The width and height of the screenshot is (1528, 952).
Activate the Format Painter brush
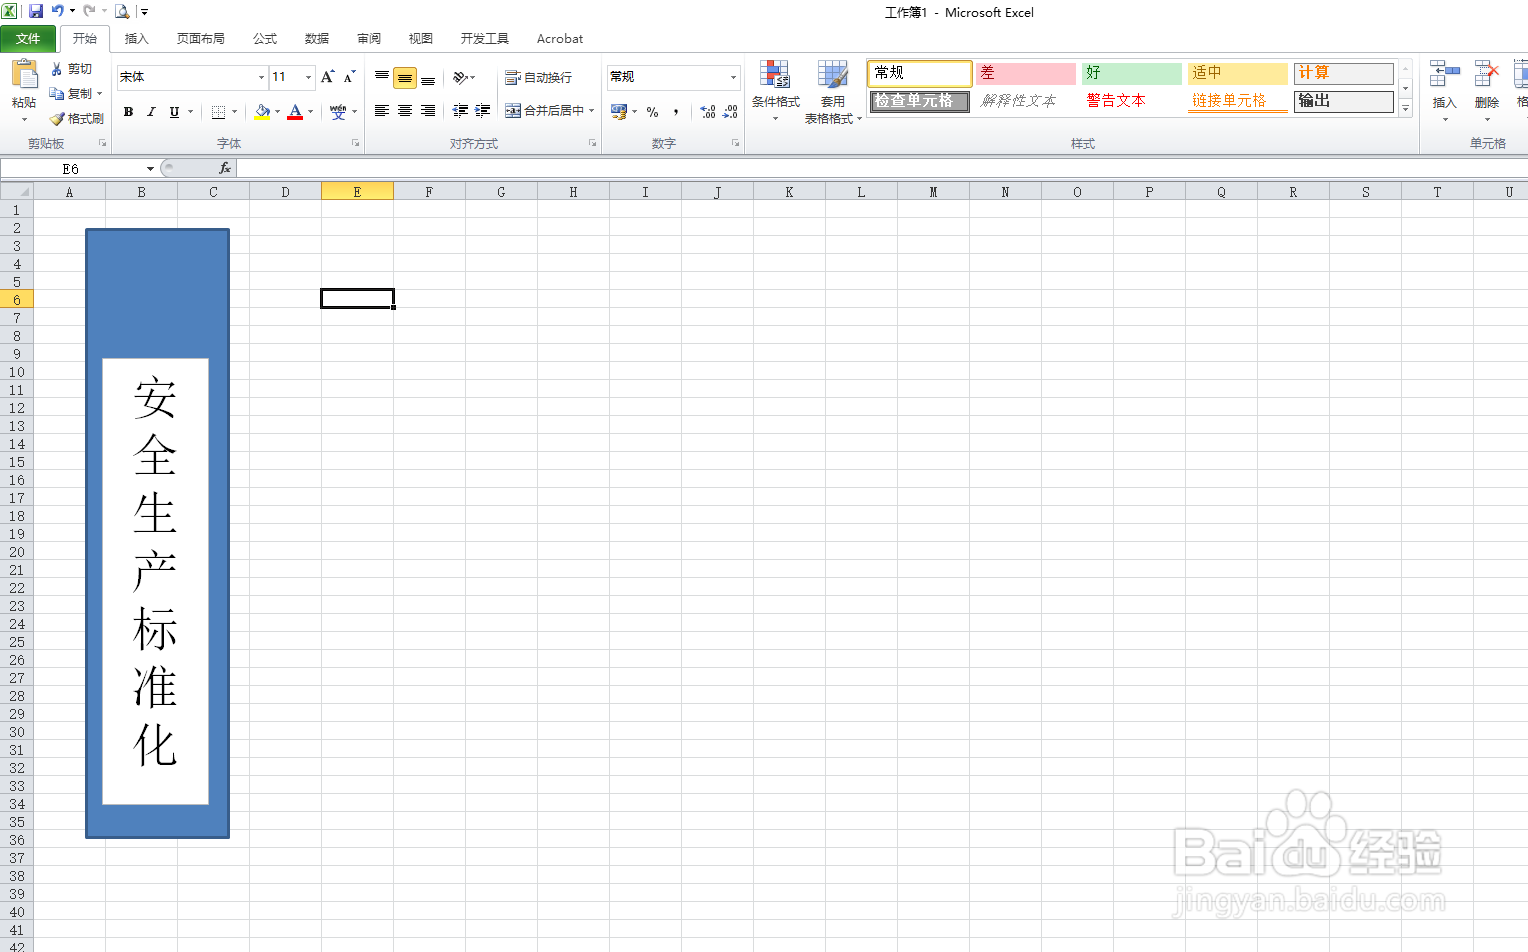57,118
